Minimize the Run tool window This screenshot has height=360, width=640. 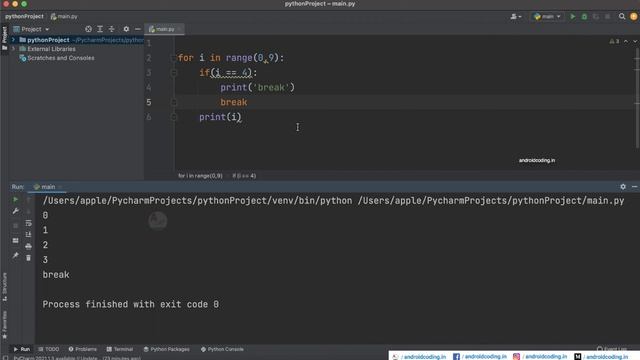tap(634, 187)
